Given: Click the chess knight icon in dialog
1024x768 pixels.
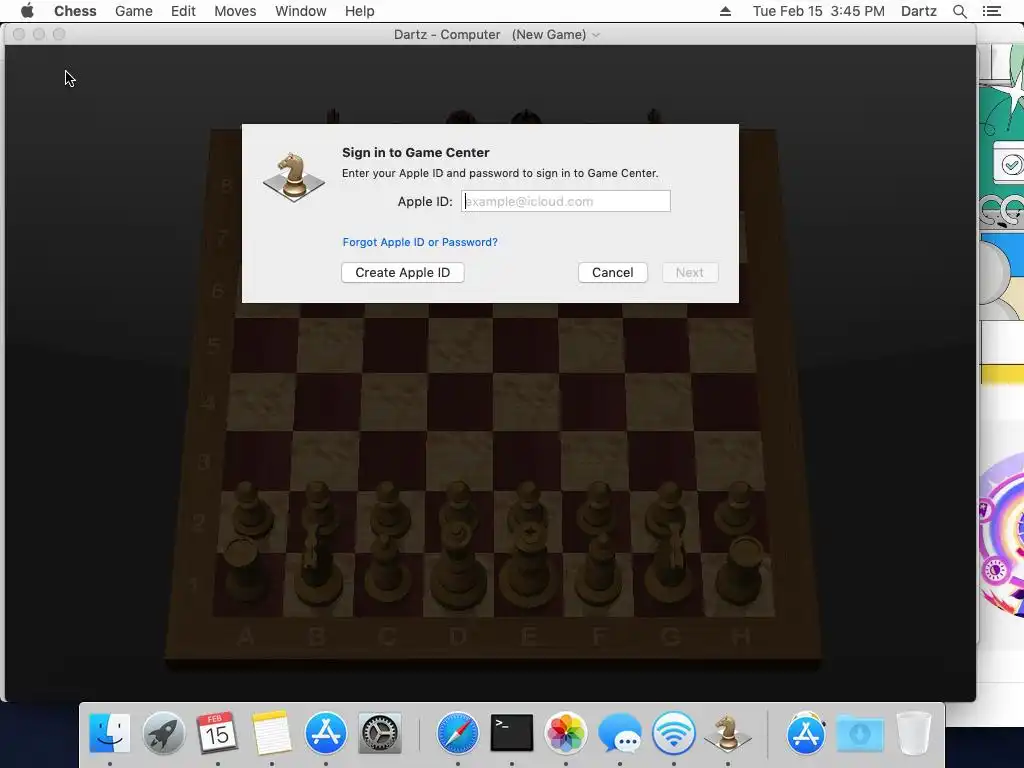Looking at the screenshot, I should [x=294, y=176].
